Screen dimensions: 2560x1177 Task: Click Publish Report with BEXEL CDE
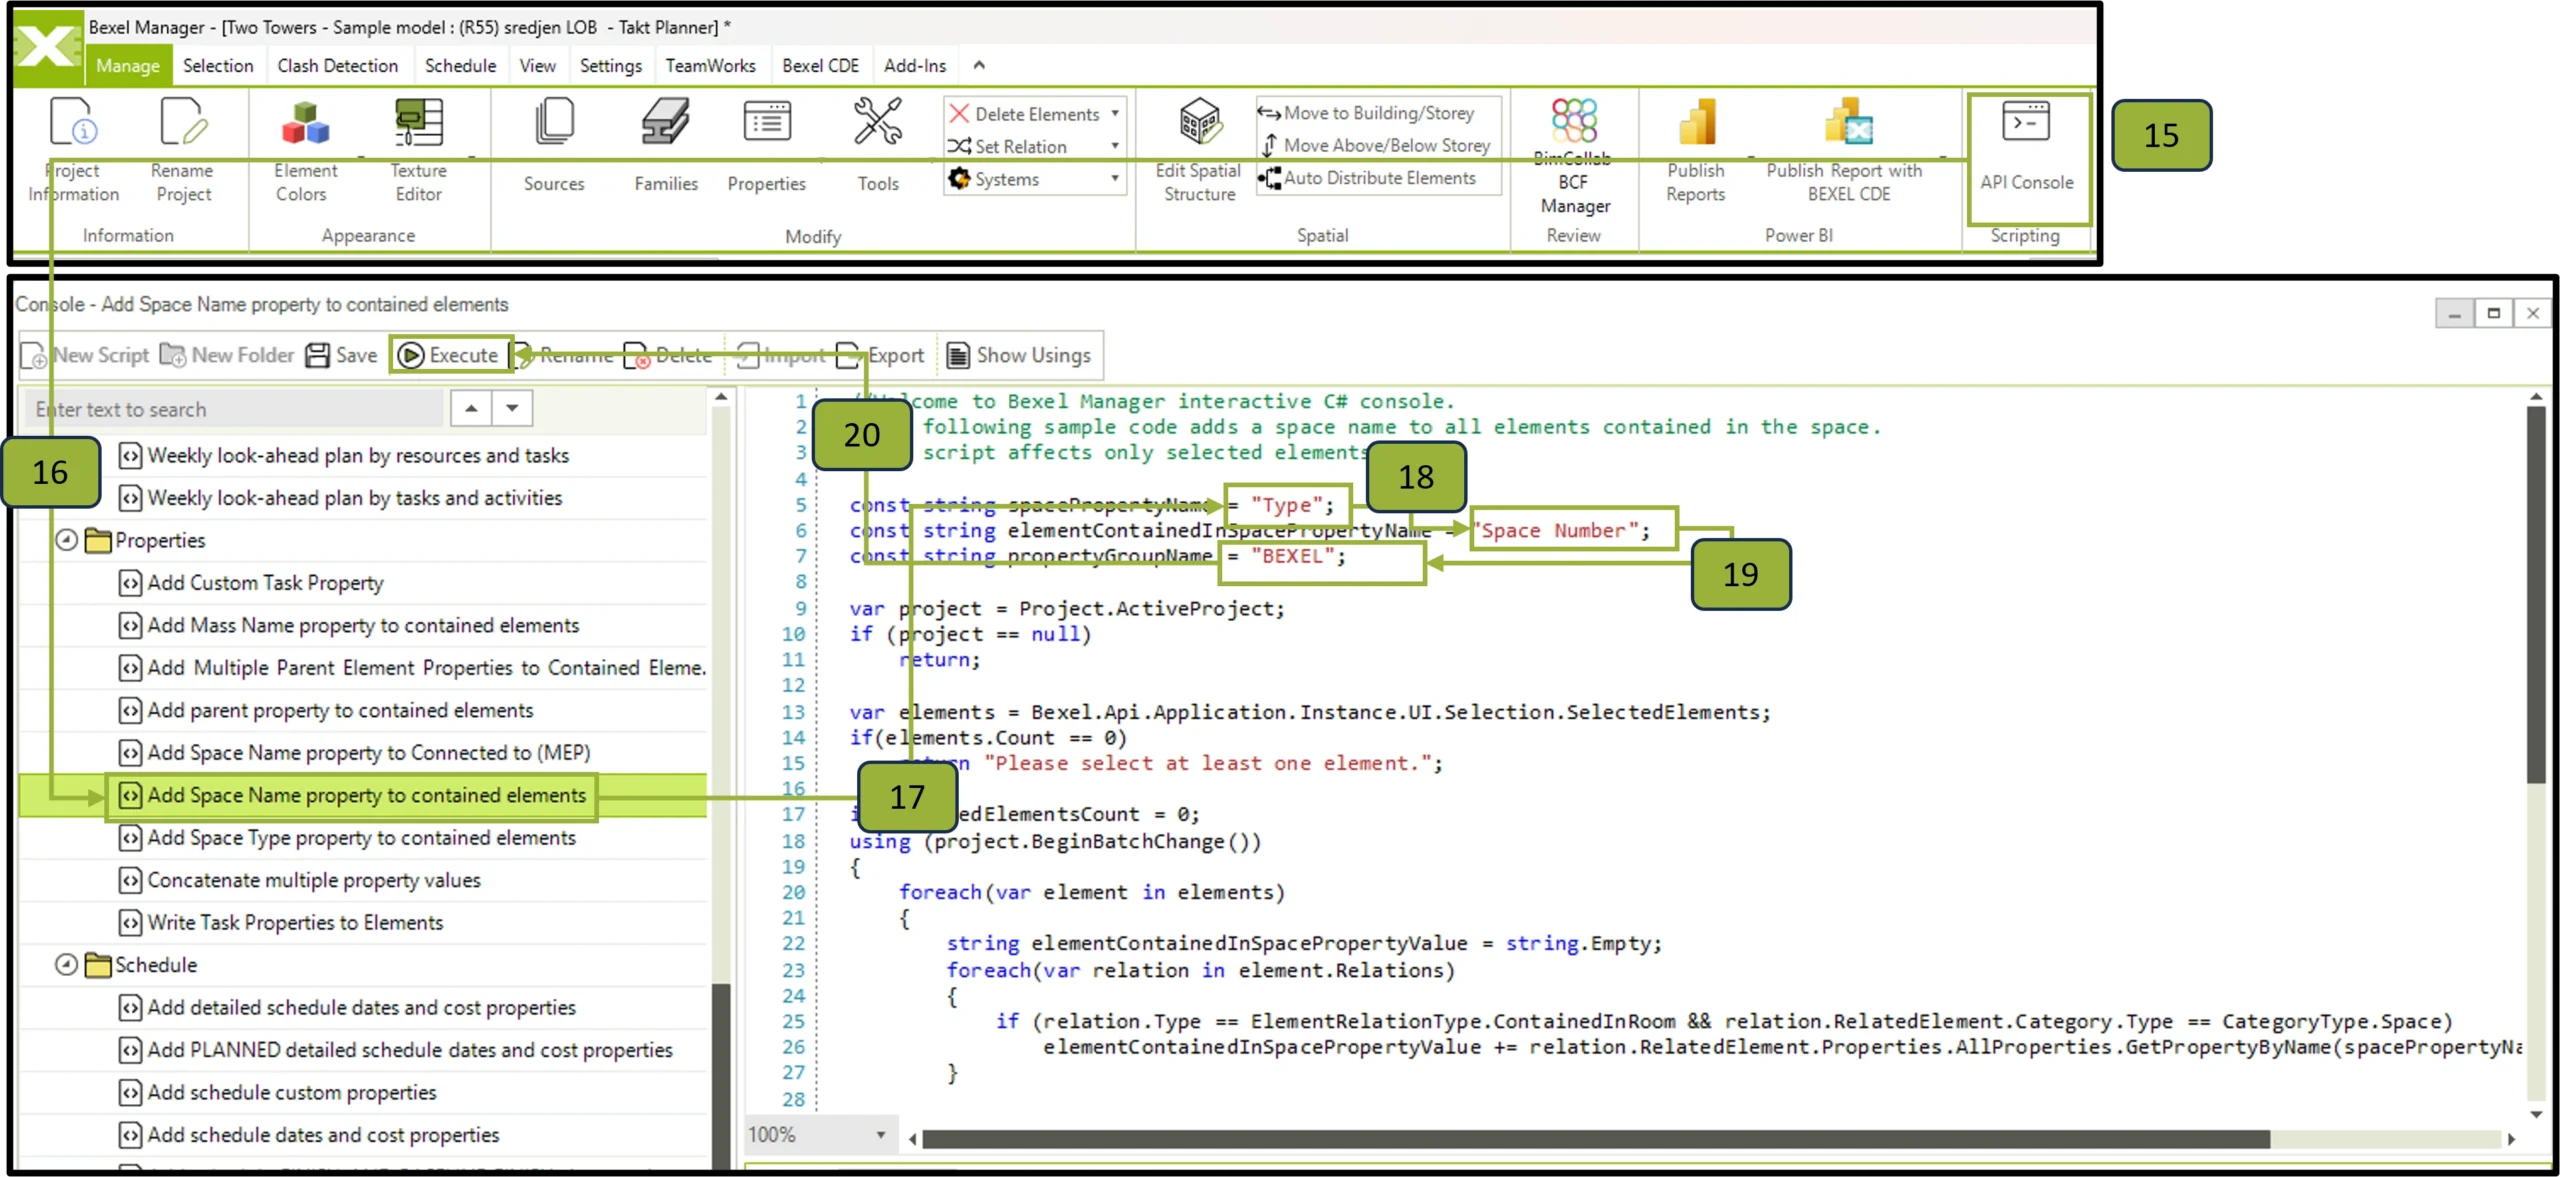pos(1845,150)
